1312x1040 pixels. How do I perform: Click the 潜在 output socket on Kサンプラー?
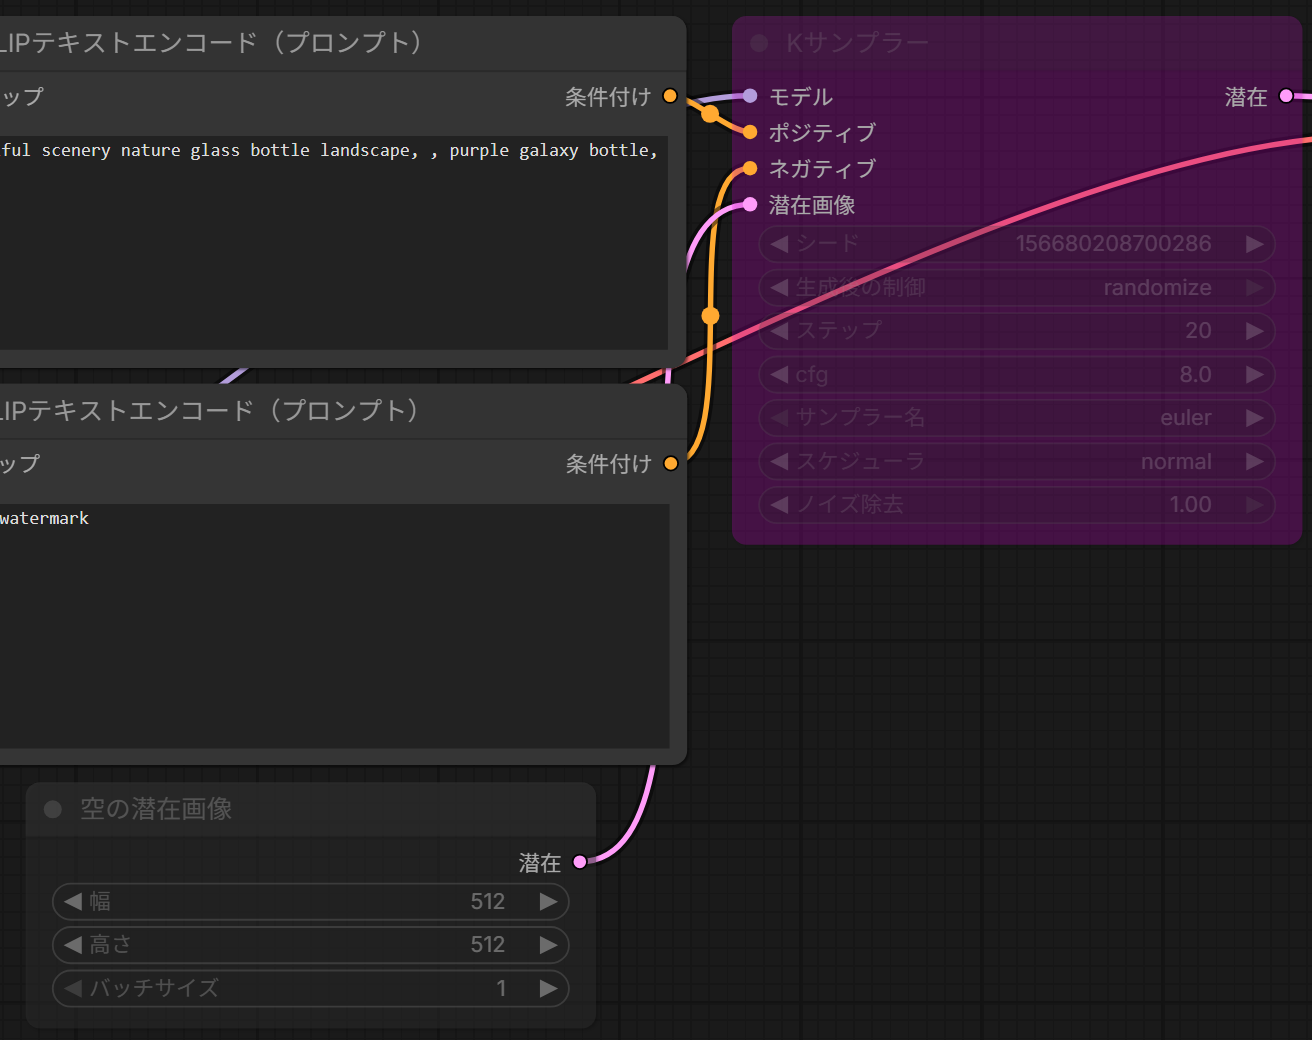point(1286,96)
